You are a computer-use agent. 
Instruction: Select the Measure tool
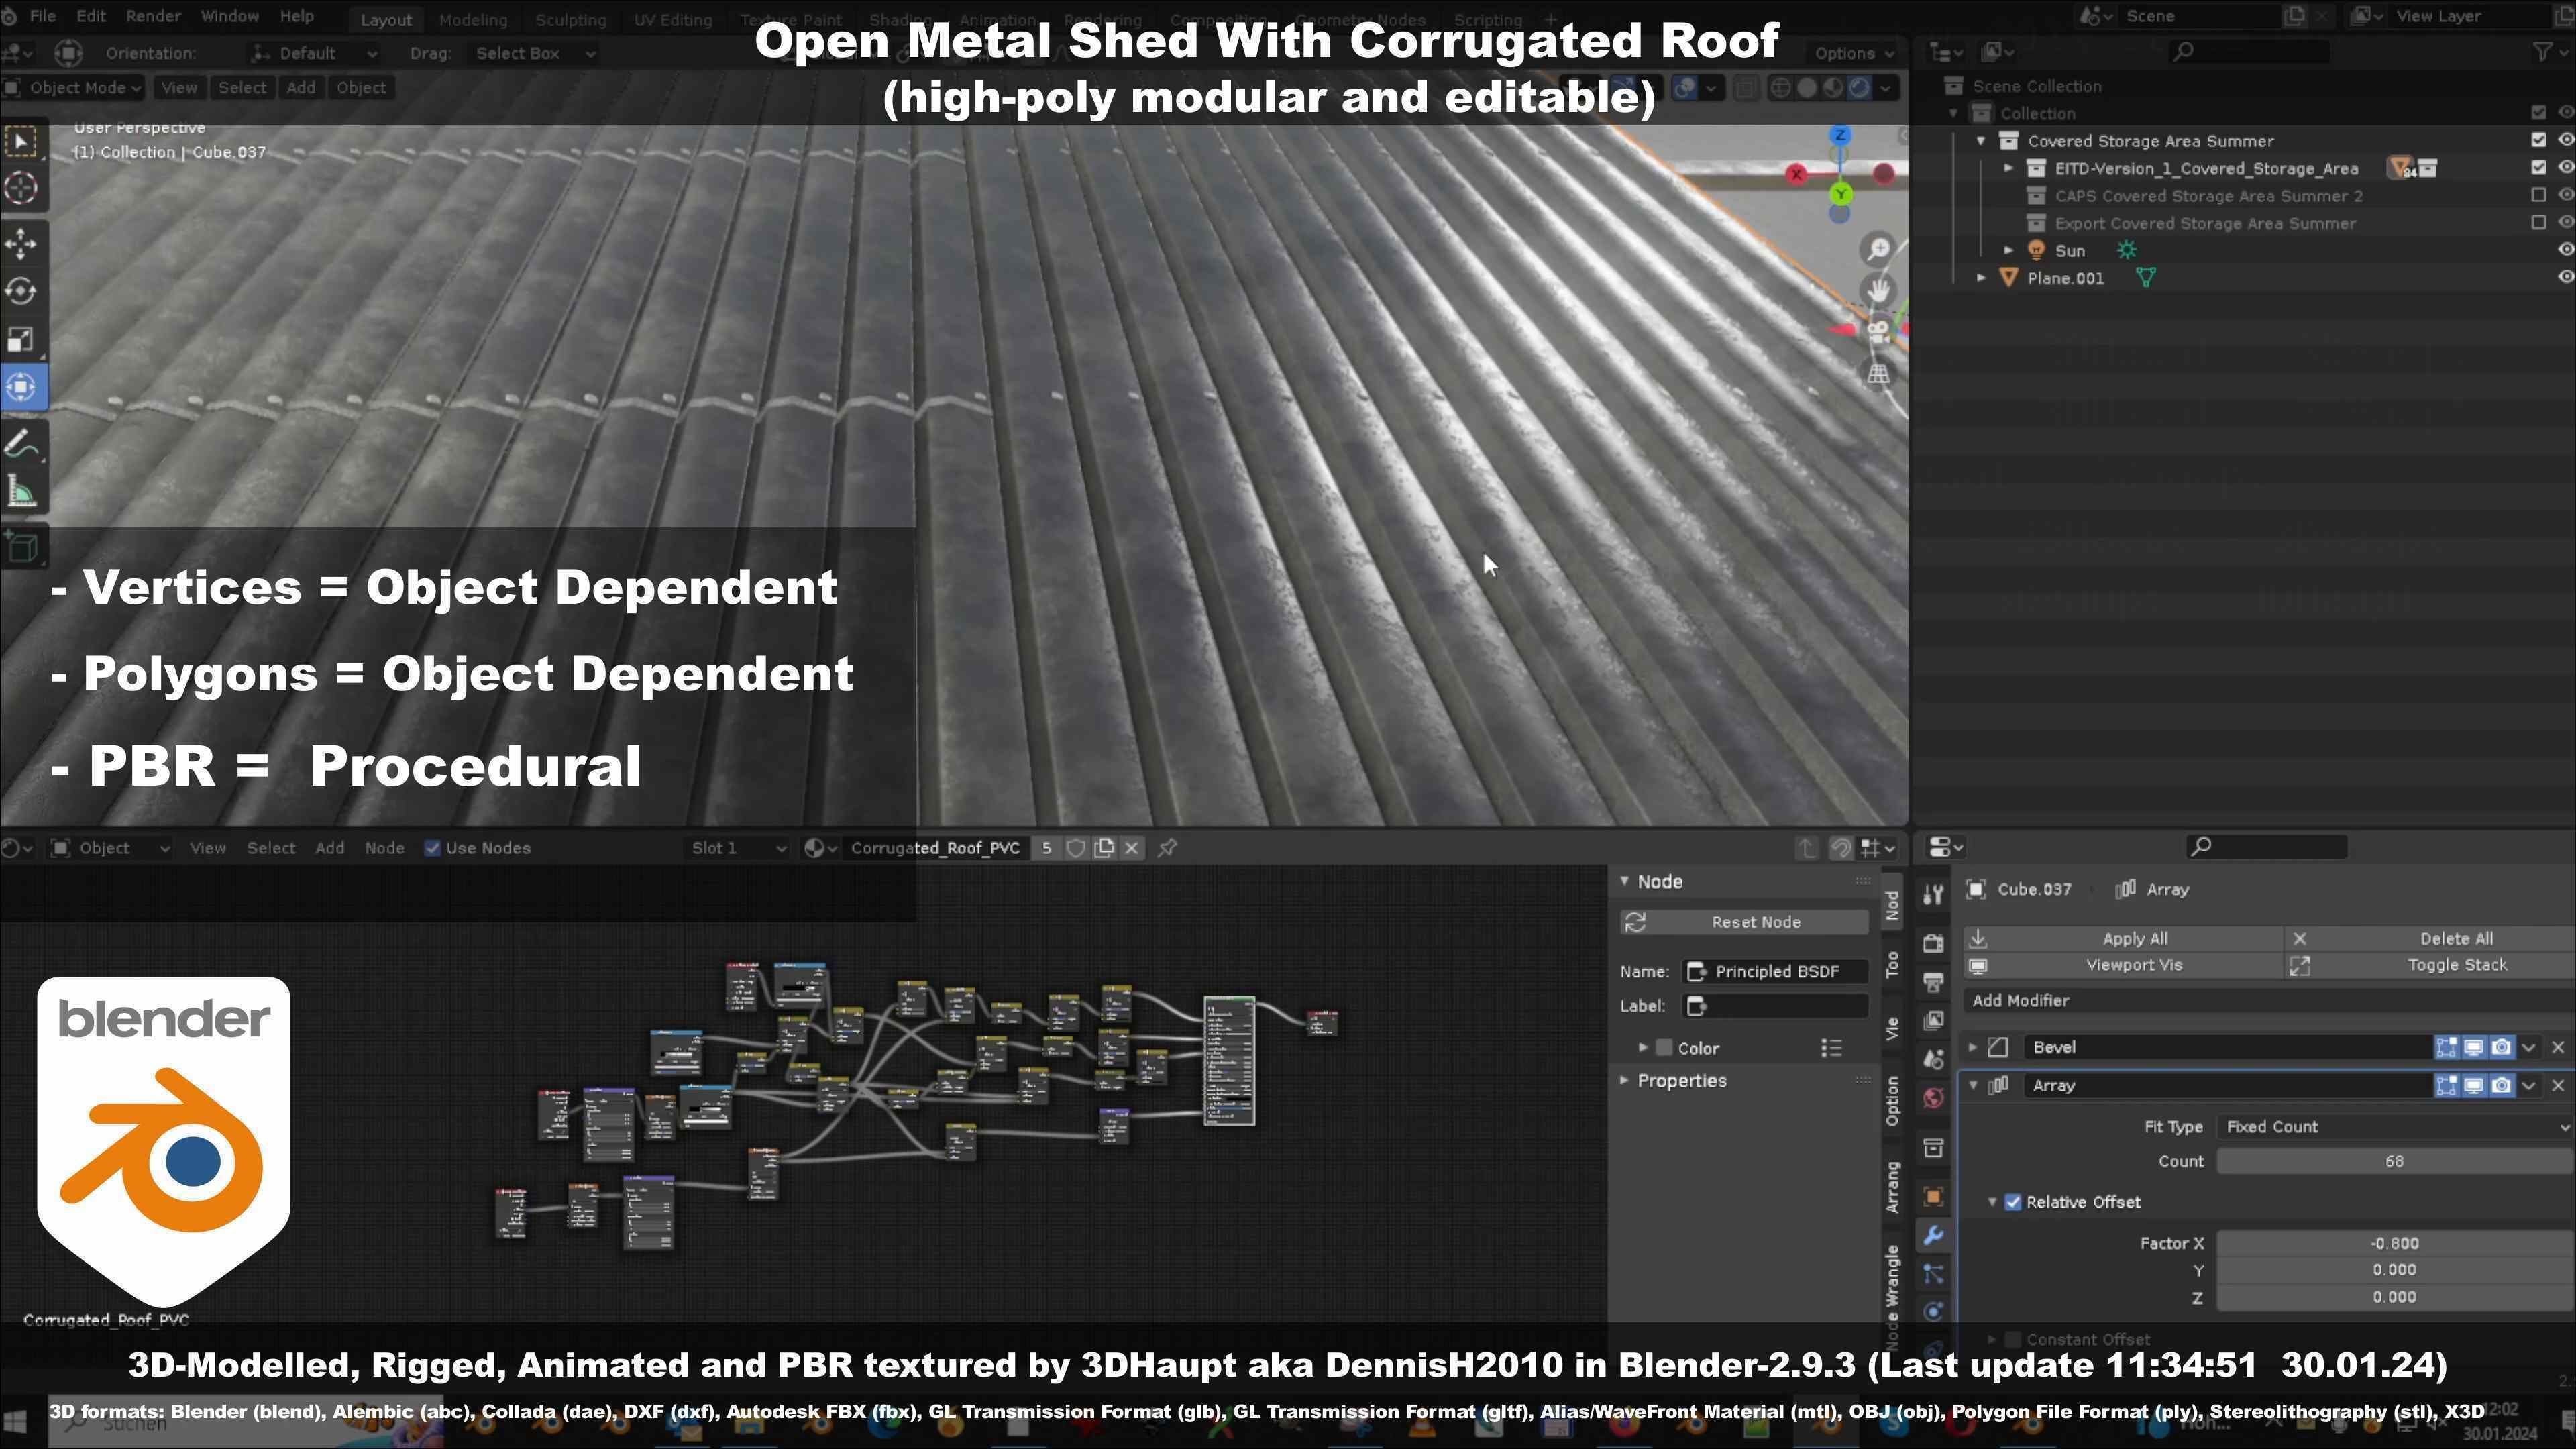click(21, 491)
